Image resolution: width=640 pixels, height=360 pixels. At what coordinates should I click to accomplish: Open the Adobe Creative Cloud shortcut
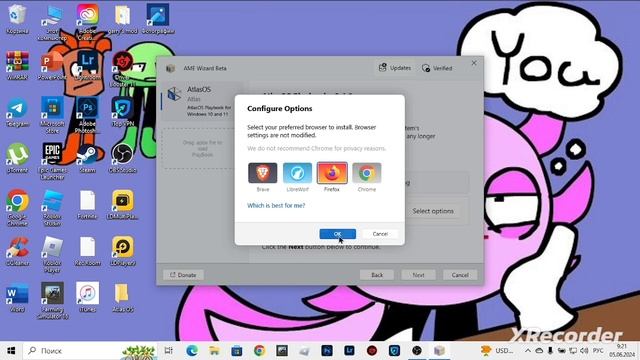tap(87, 22)
